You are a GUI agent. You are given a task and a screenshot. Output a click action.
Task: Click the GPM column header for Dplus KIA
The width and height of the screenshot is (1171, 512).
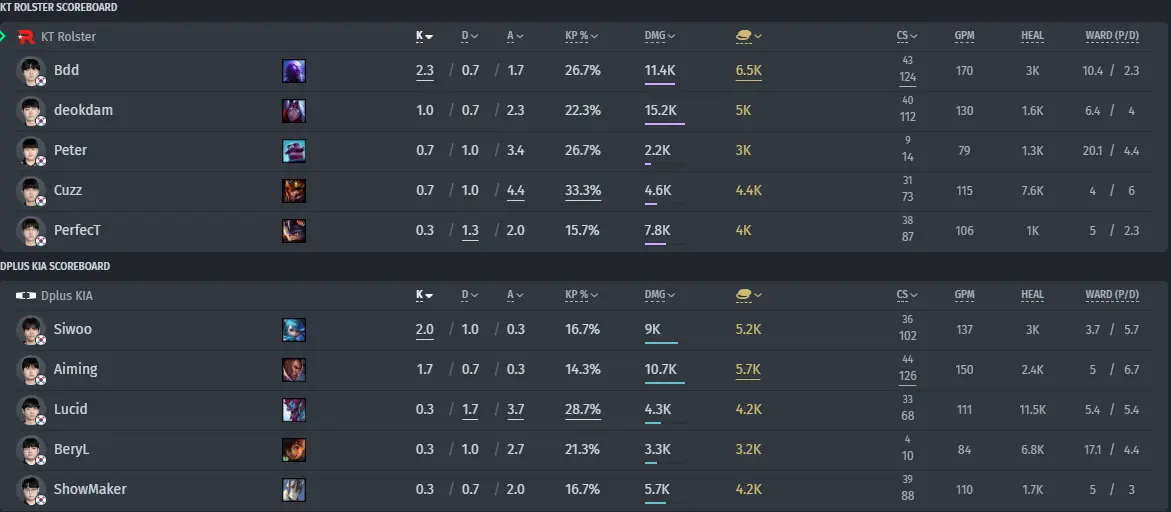[964, 295]
